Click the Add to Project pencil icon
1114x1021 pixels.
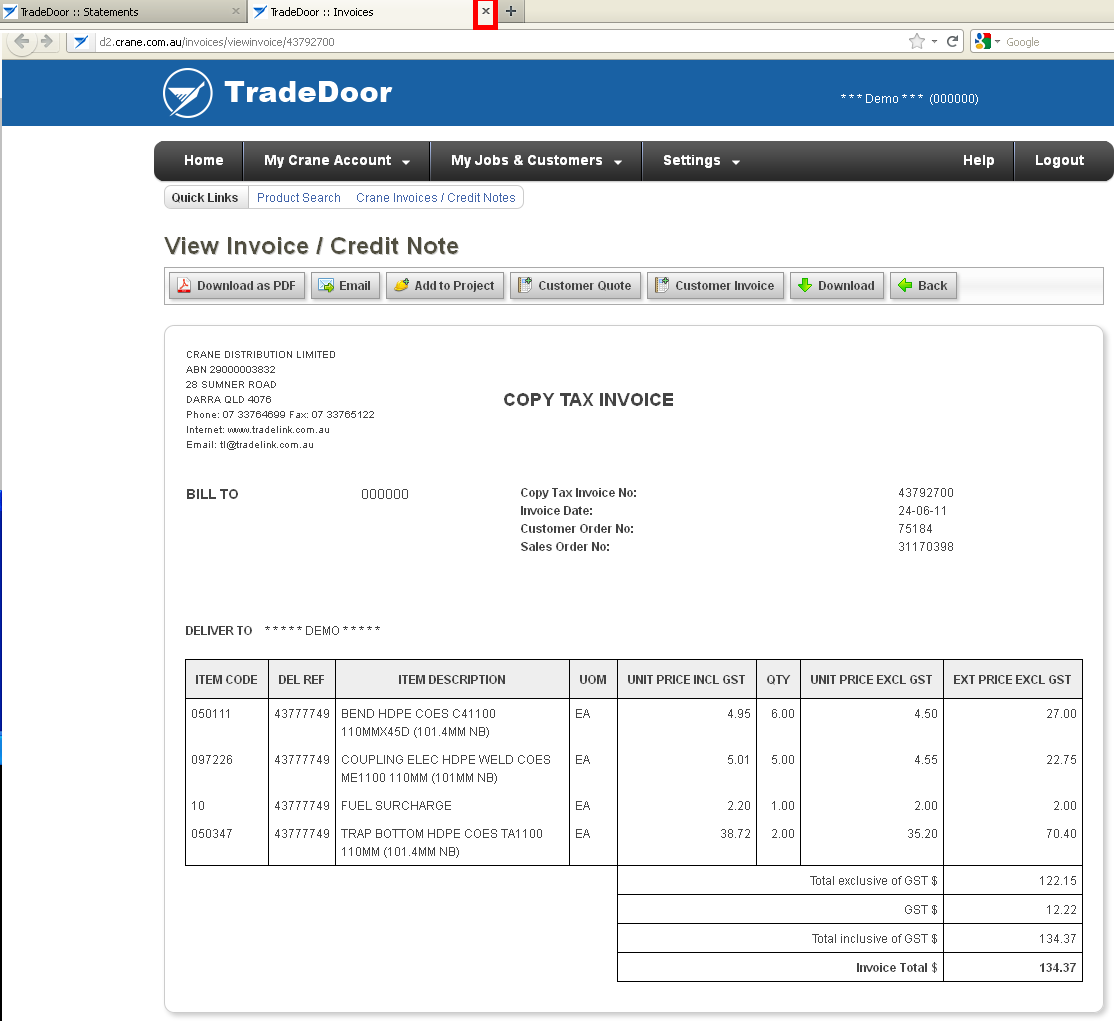pyautogui.click(x=401, y=285)
